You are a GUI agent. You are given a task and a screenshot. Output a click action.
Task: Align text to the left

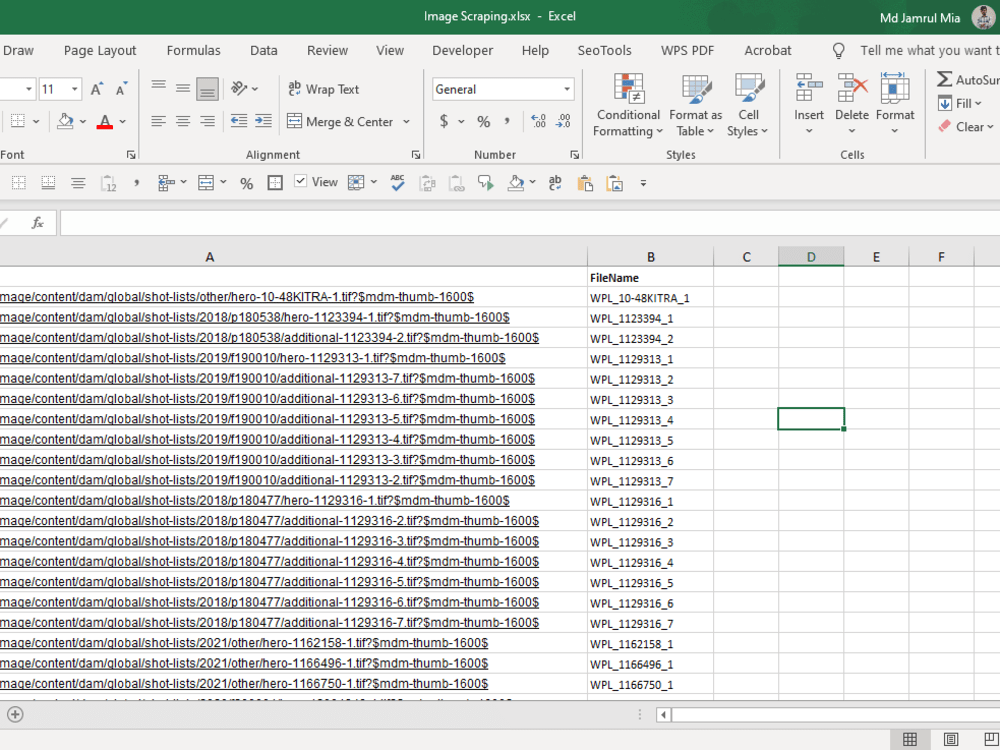[x=159, y=121]
